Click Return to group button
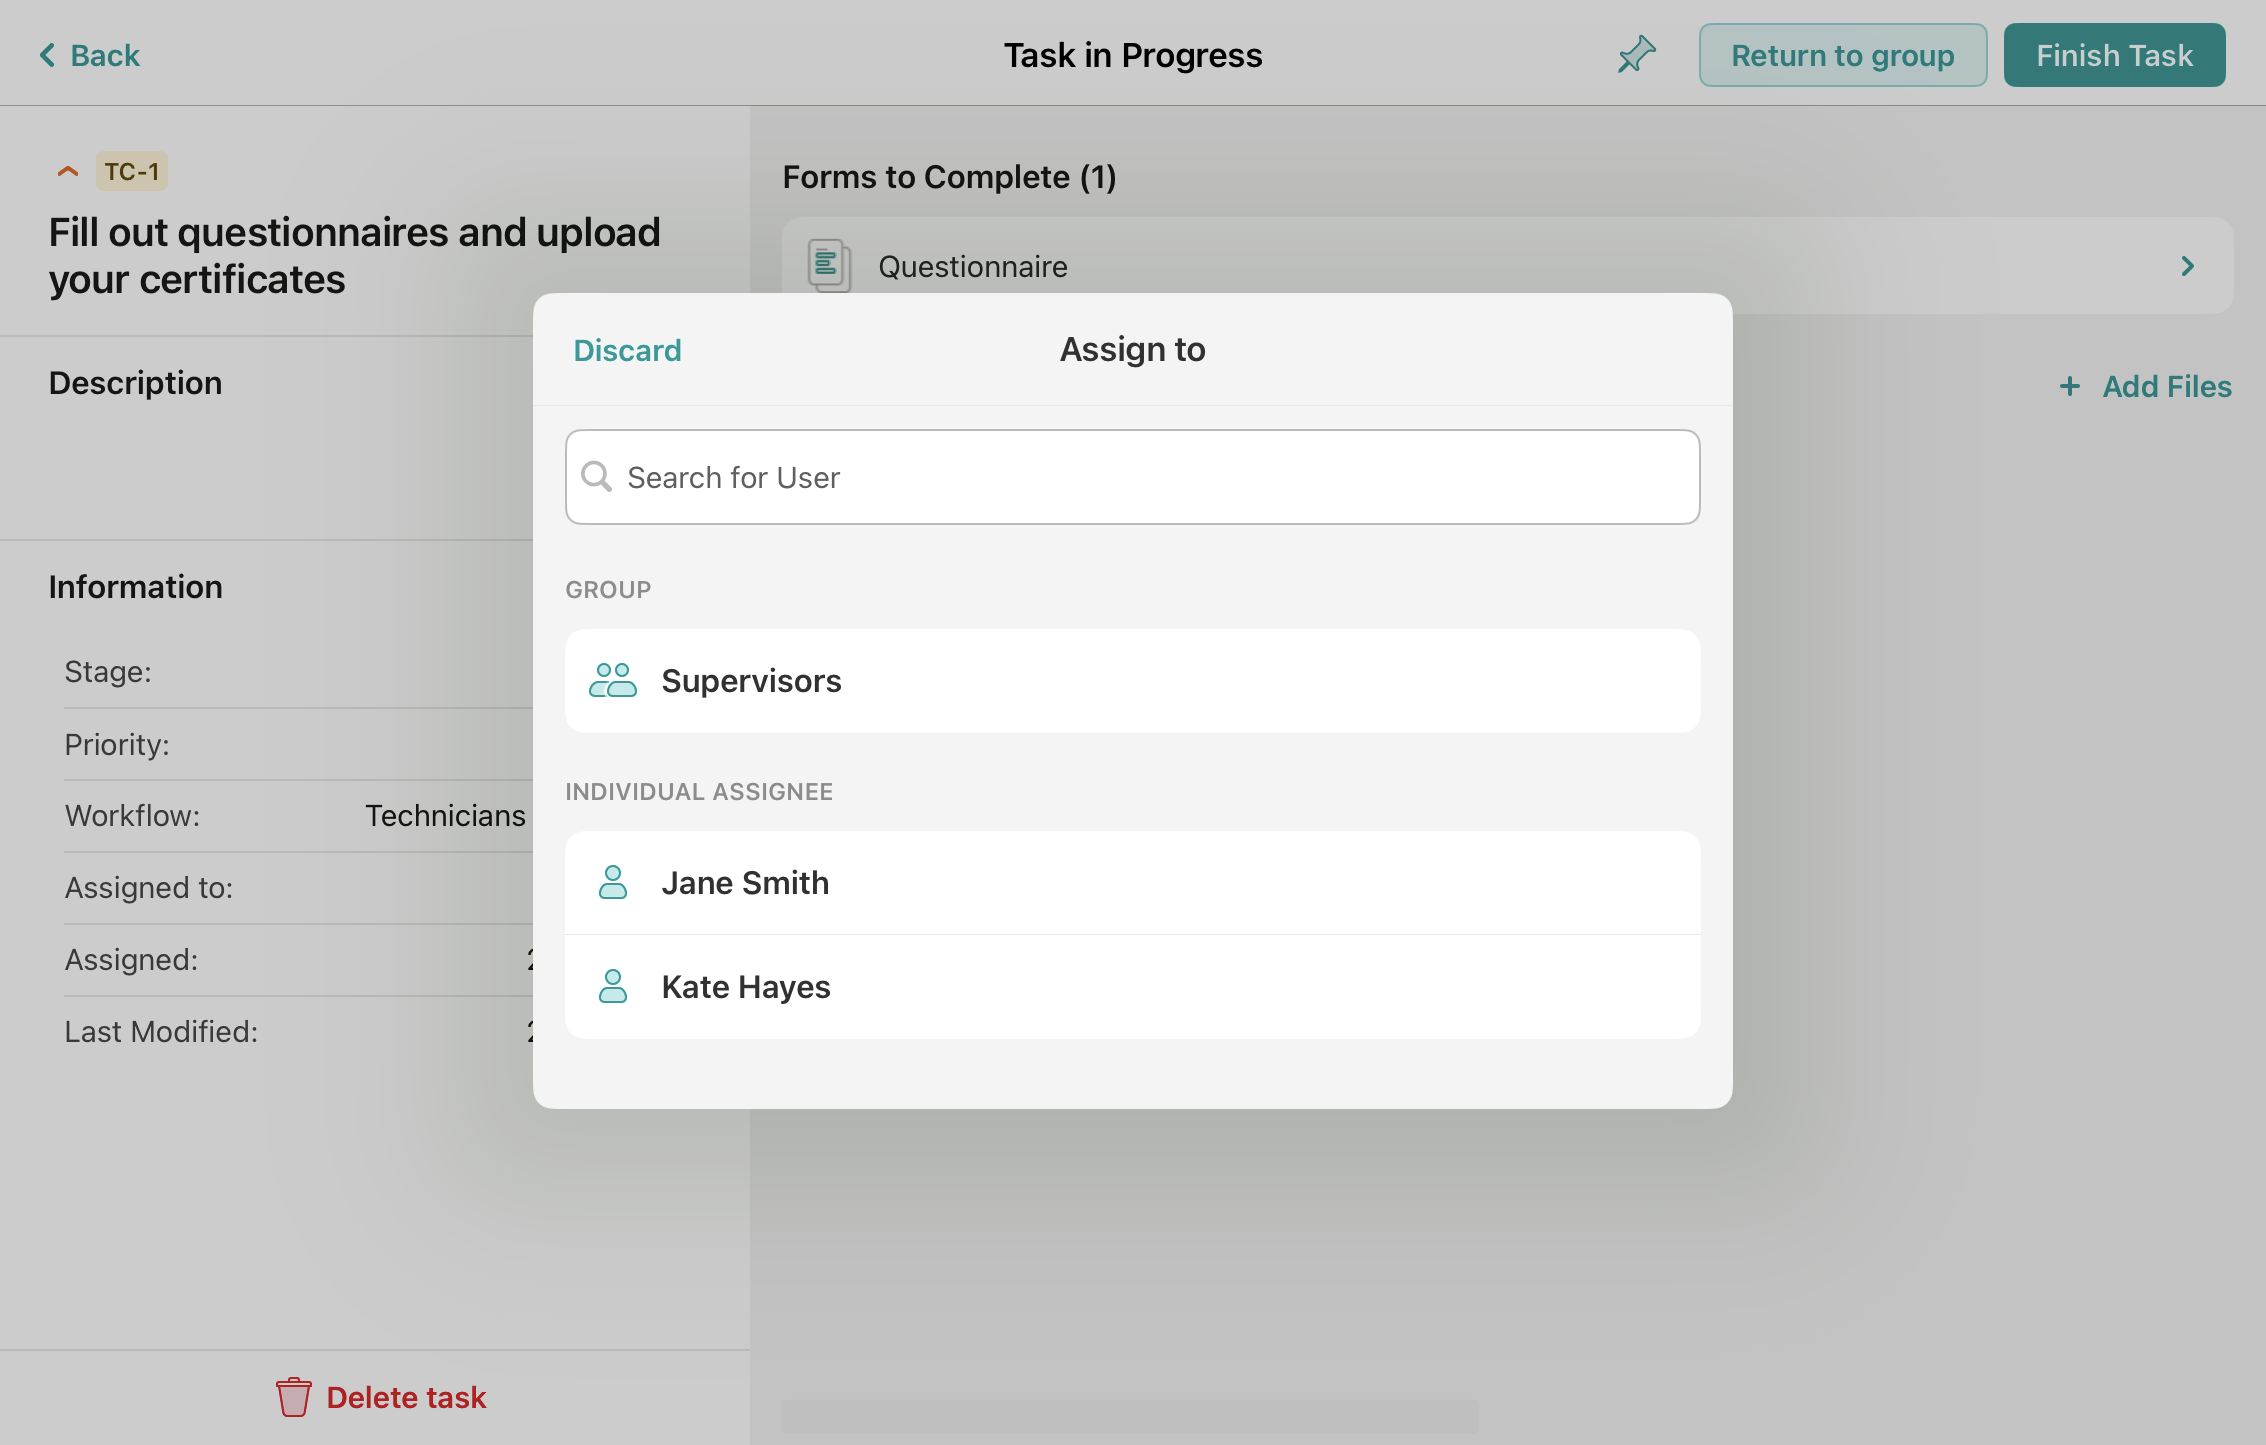Viewport: 2266px width, 1445px height. 1842,55
